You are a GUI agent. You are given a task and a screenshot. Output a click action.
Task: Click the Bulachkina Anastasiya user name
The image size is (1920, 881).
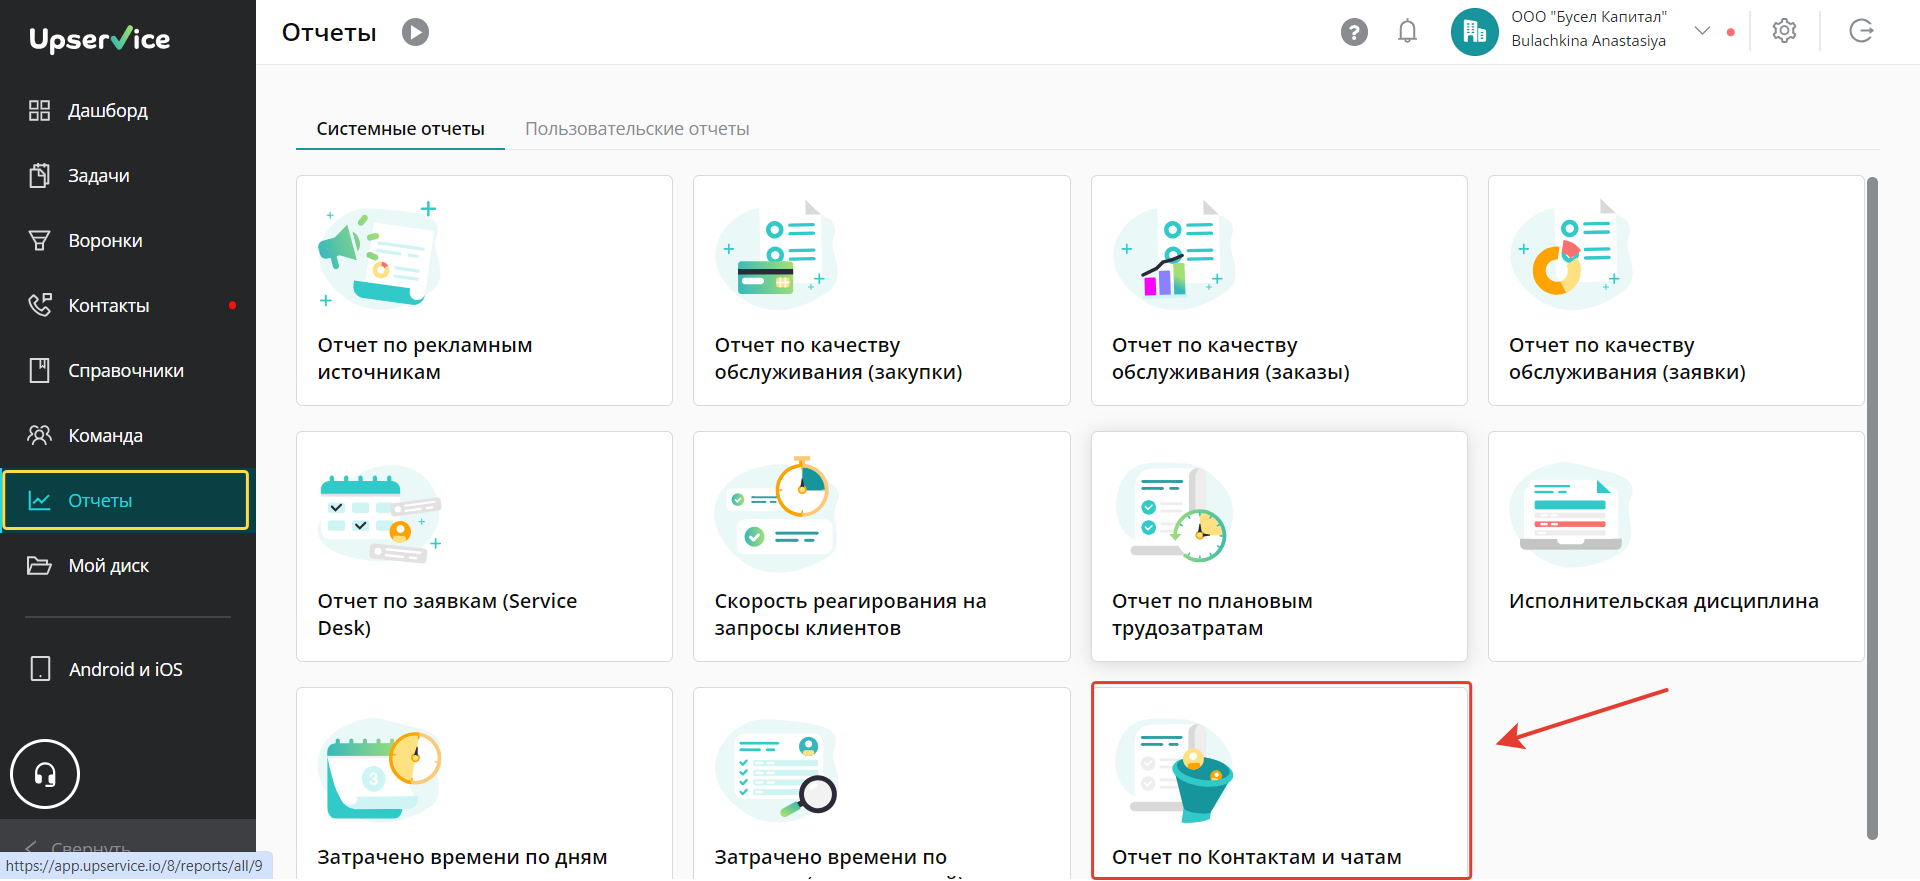[1588, 41]
